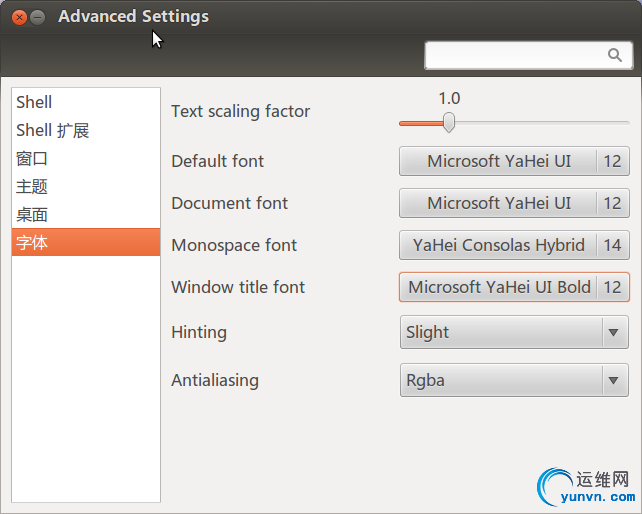Expand the Antialiasing dropdown arrow
The width and height of the screenshot is (642, 514).
[x=614, y=380]
